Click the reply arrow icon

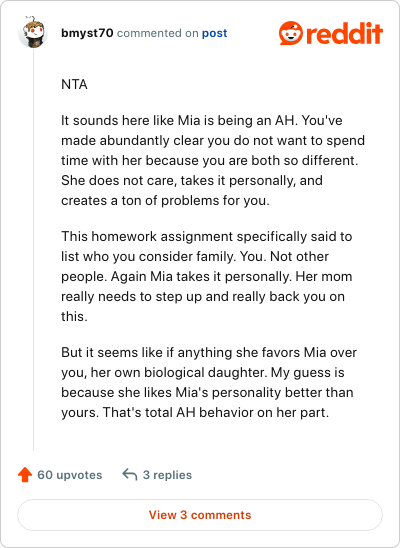(130, 475)
